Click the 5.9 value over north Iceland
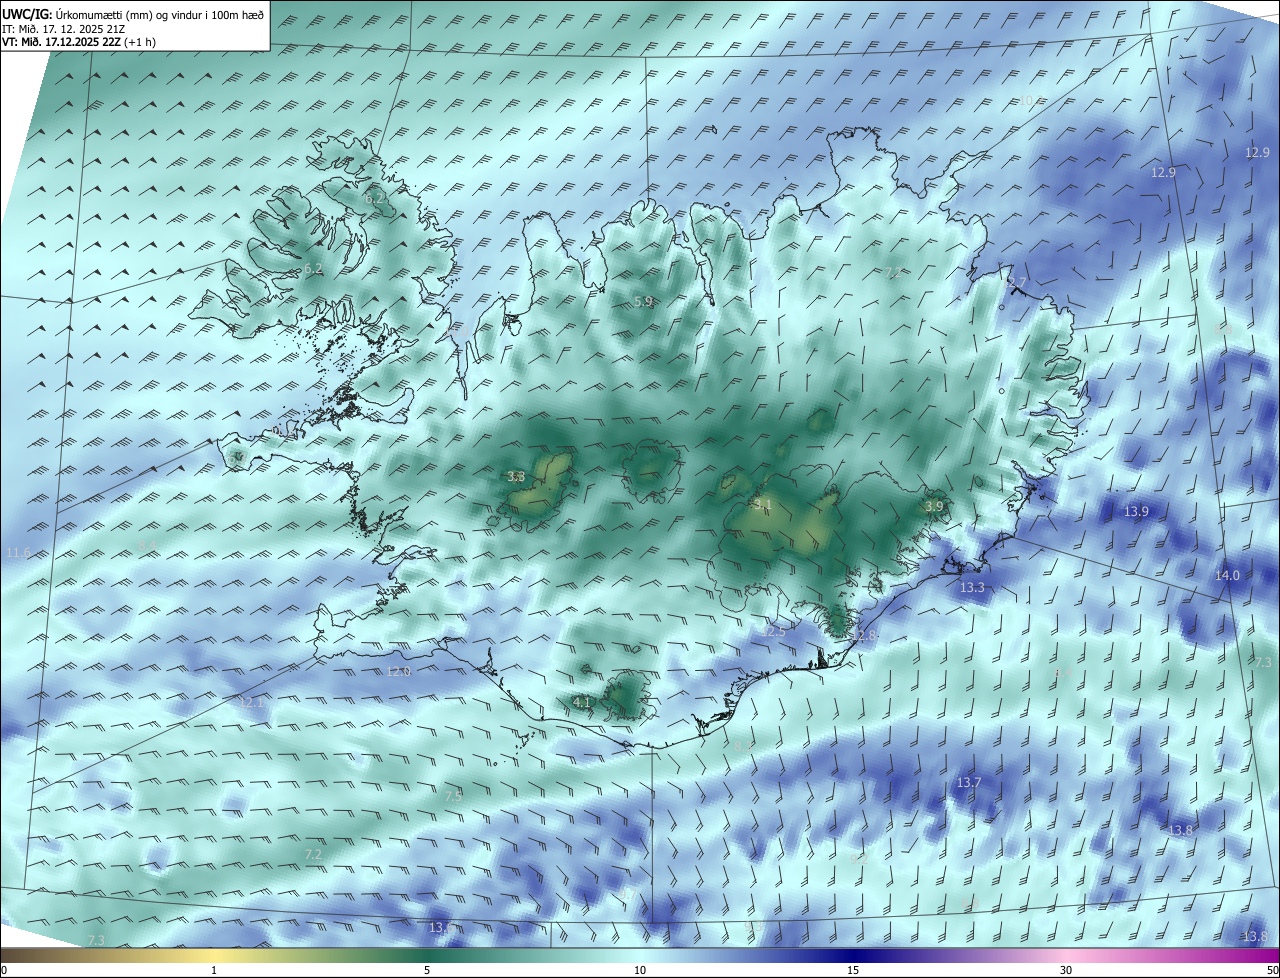 coord(643,301)
